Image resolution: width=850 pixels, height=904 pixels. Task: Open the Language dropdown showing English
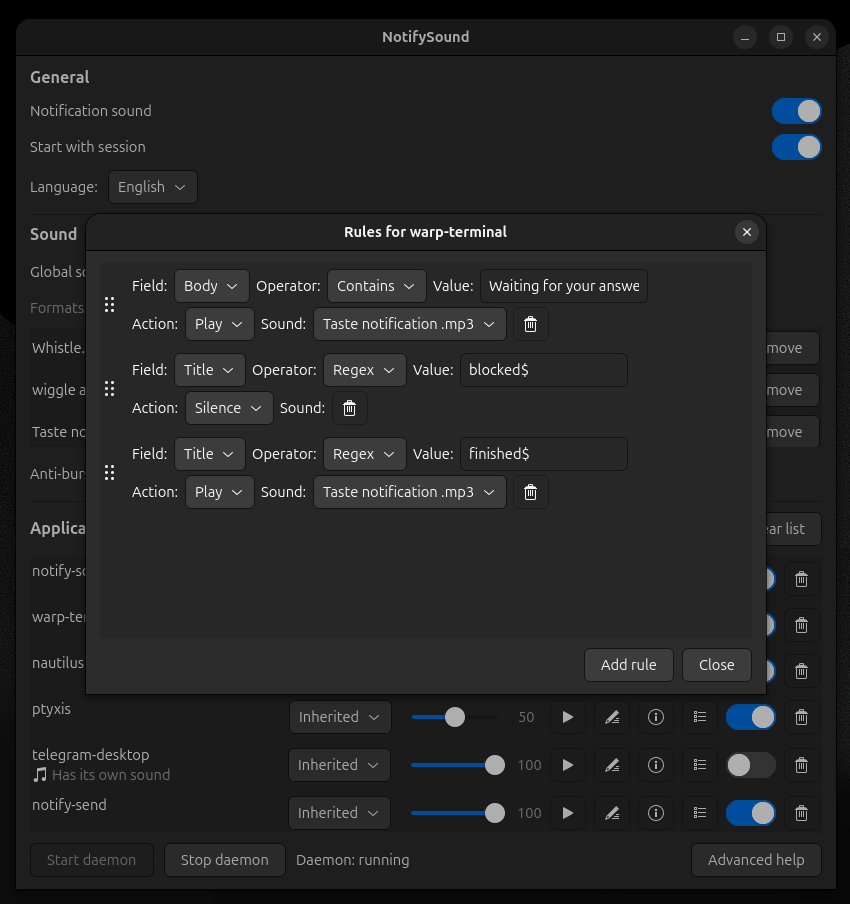[153, 187]
